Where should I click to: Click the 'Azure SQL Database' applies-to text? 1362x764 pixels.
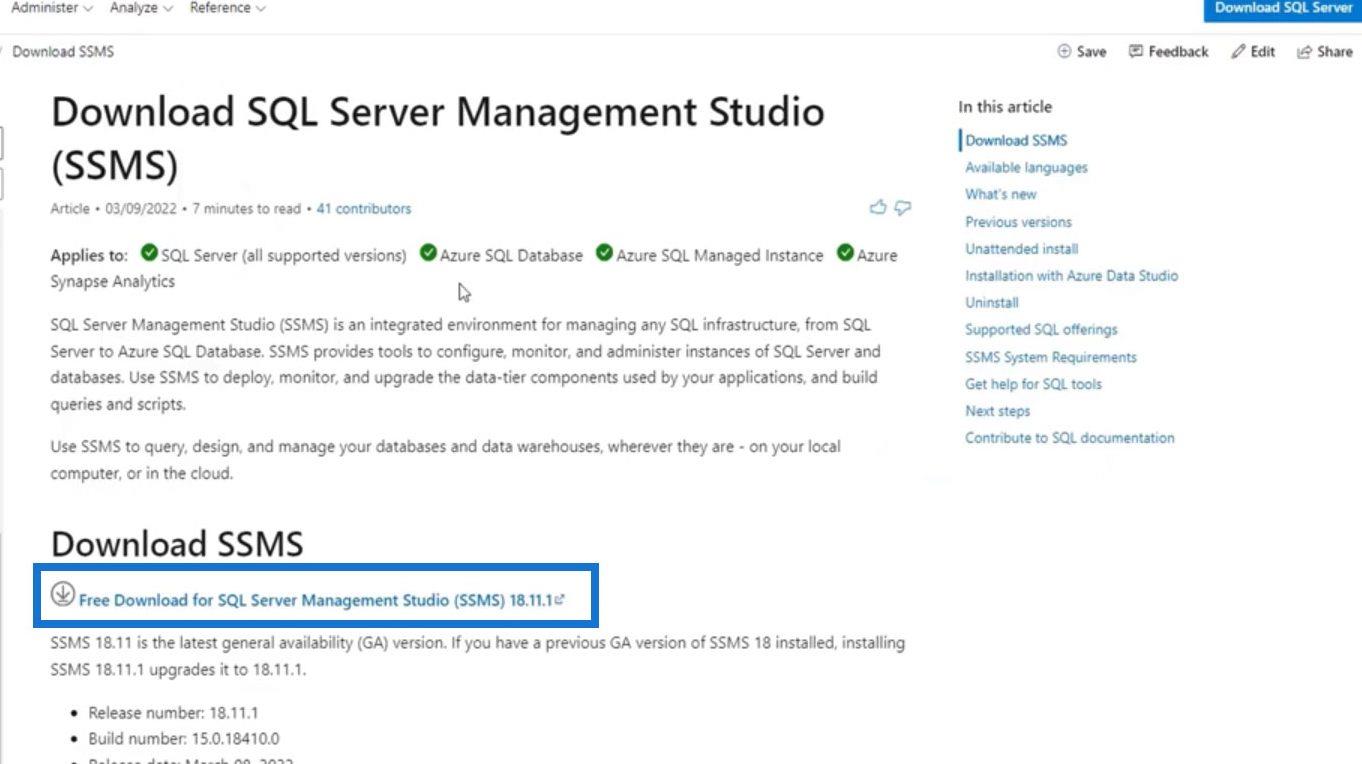[511, 255]
